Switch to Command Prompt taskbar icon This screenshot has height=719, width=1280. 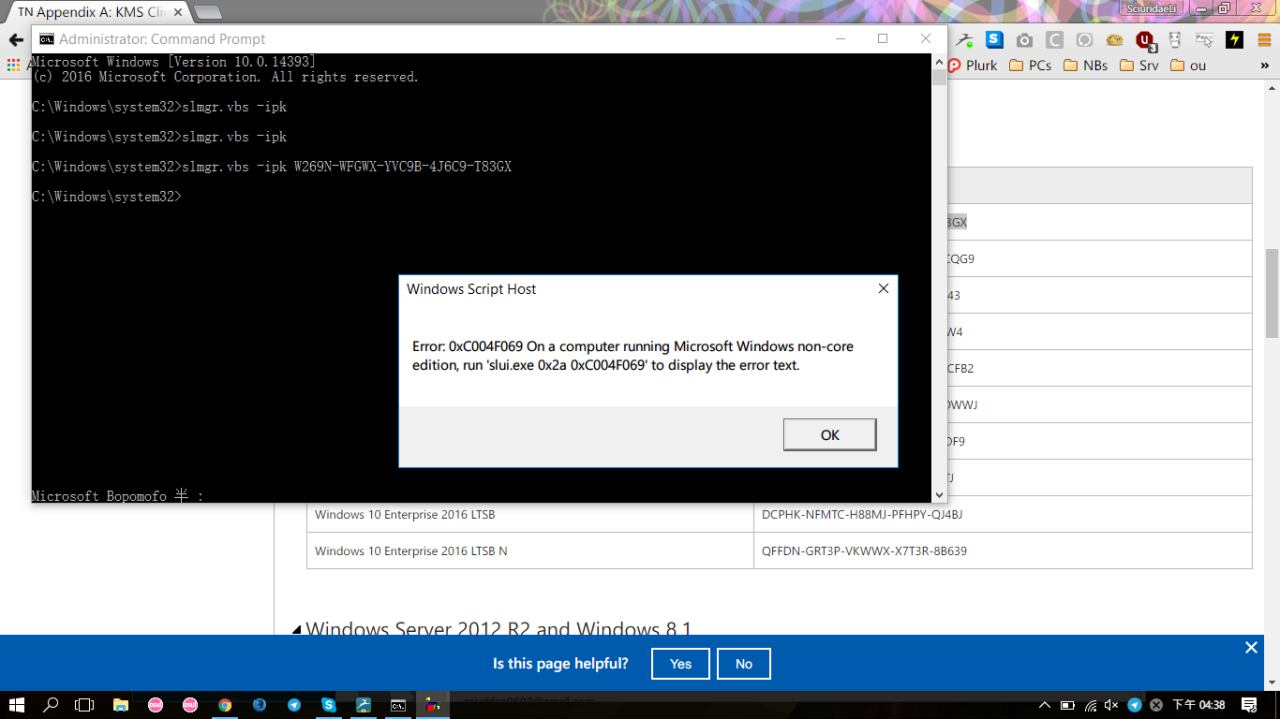click(398, 704)
